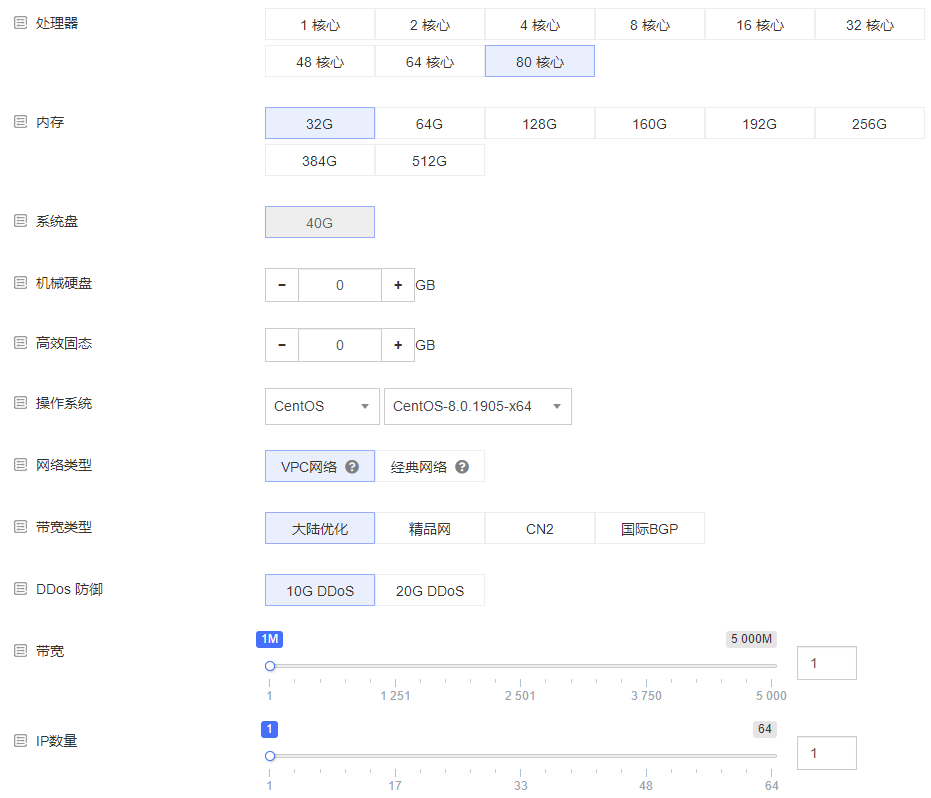This screenshot has width=931, height=798.
Task: Click the plus icon for 高效固态
Action: [x=398, y=345]
